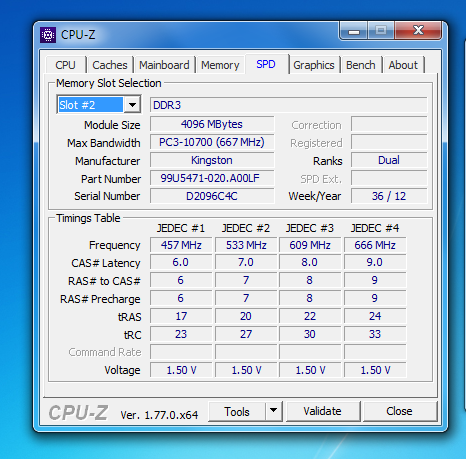Click the tRAS value 20
This screenshot has width=466, height=459.
[246, 316]
